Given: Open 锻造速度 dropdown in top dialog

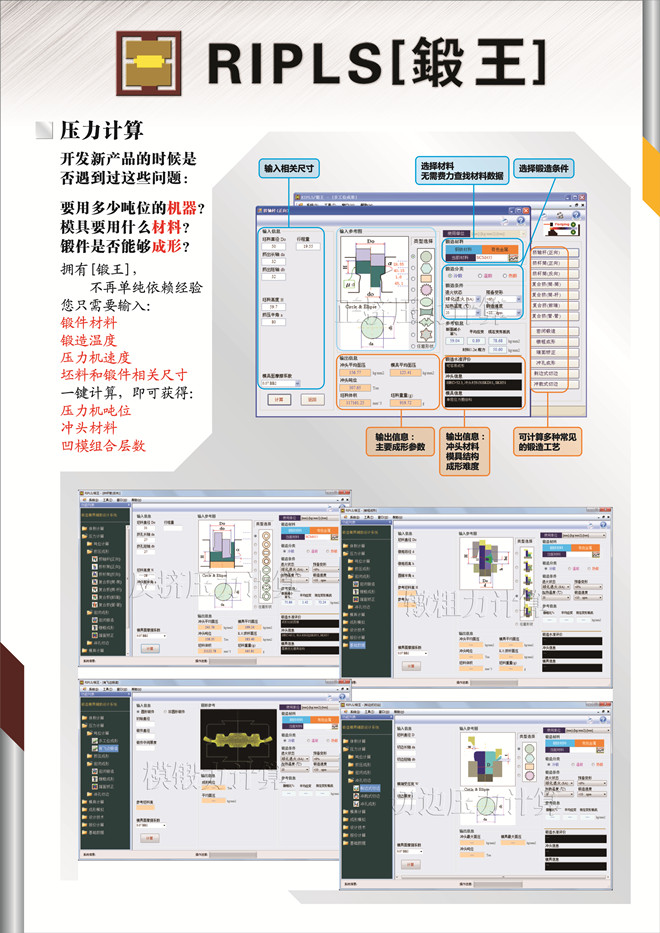Looking at the screenshot, I should pos(504,312).
